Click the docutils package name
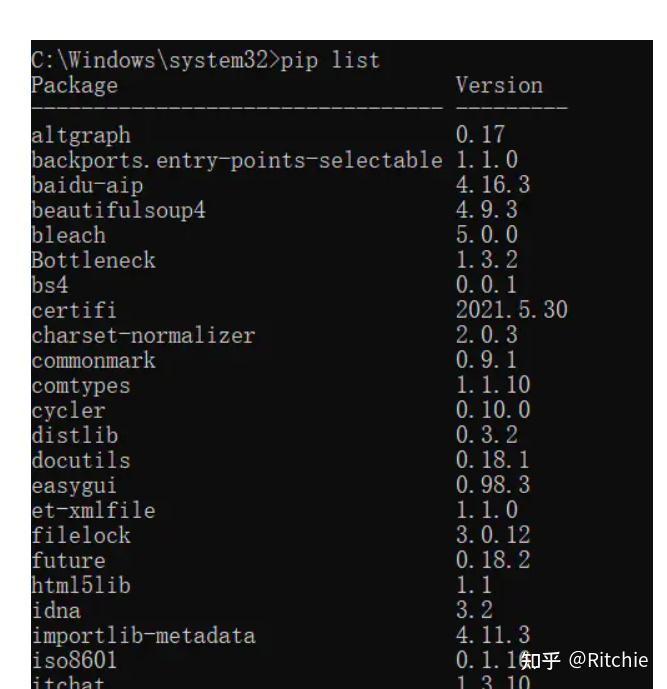 click(81, 460)
